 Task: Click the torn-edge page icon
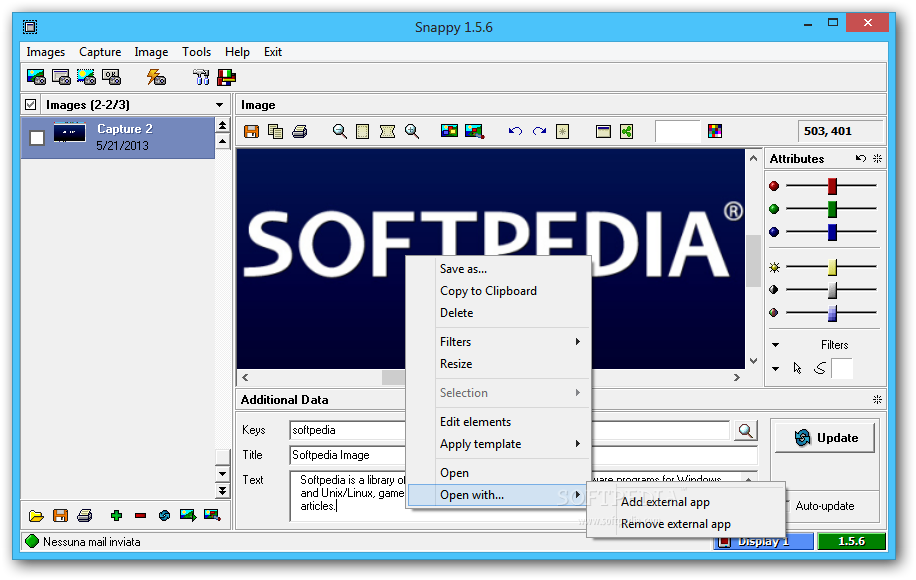(387, 131)
